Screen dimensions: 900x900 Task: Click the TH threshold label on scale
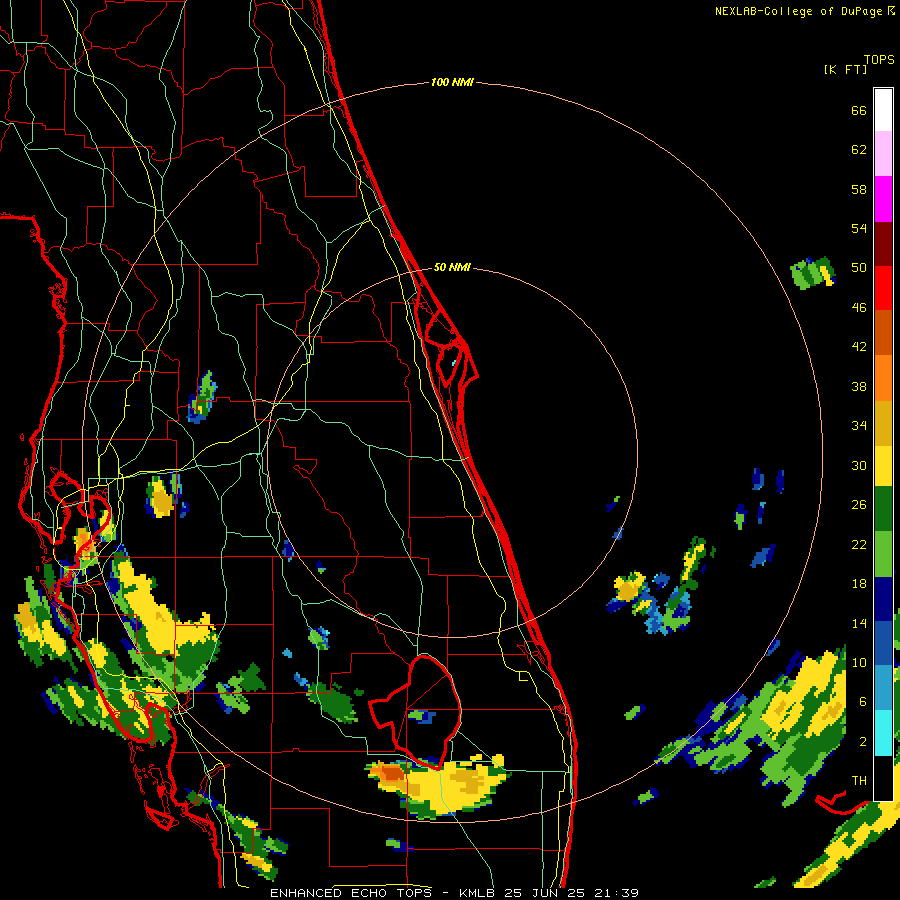859,781
